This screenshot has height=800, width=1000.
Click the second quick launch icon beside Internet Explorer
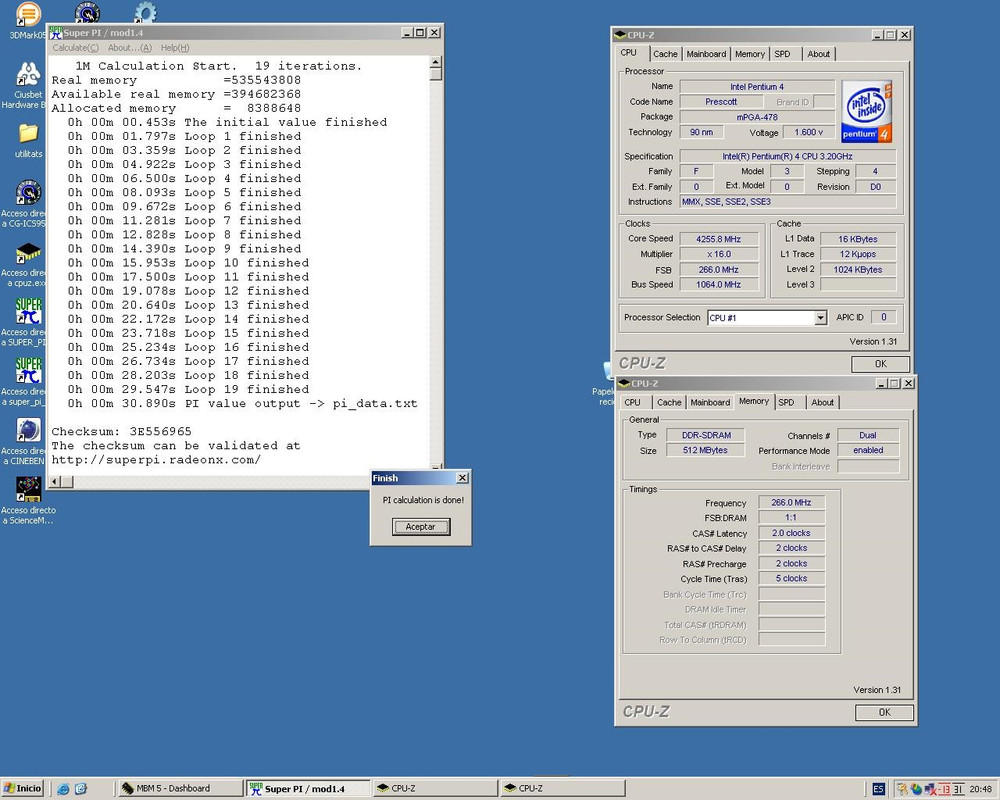coord(80,789)
